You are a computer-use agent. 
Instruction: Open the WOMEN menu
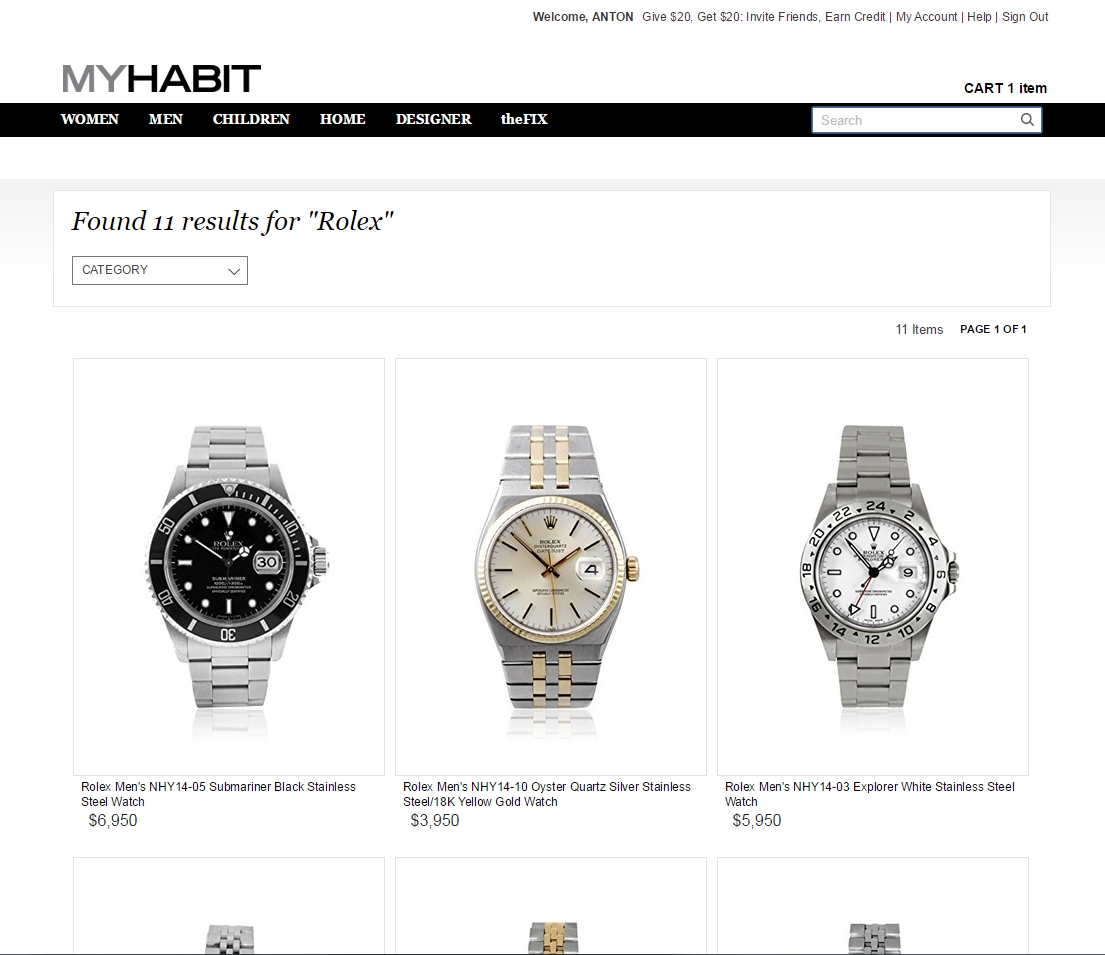[89, 119]
